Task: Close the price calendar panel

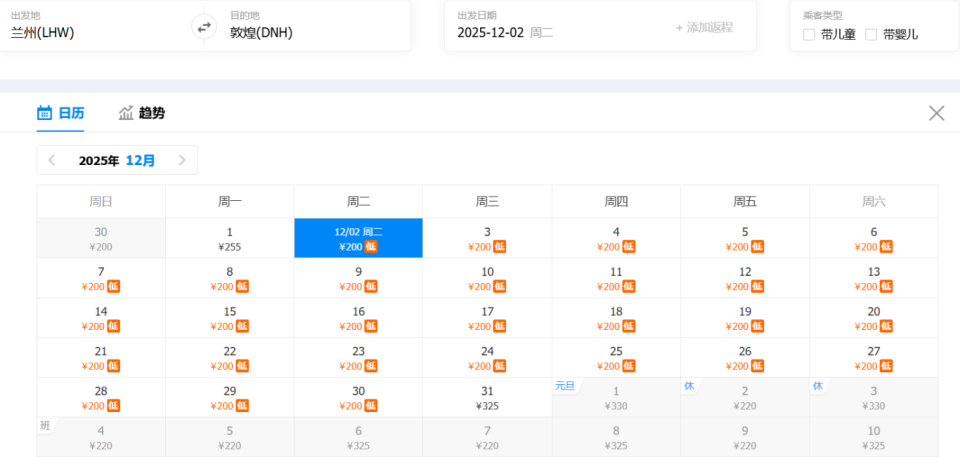Action: [x=936, y=113]
